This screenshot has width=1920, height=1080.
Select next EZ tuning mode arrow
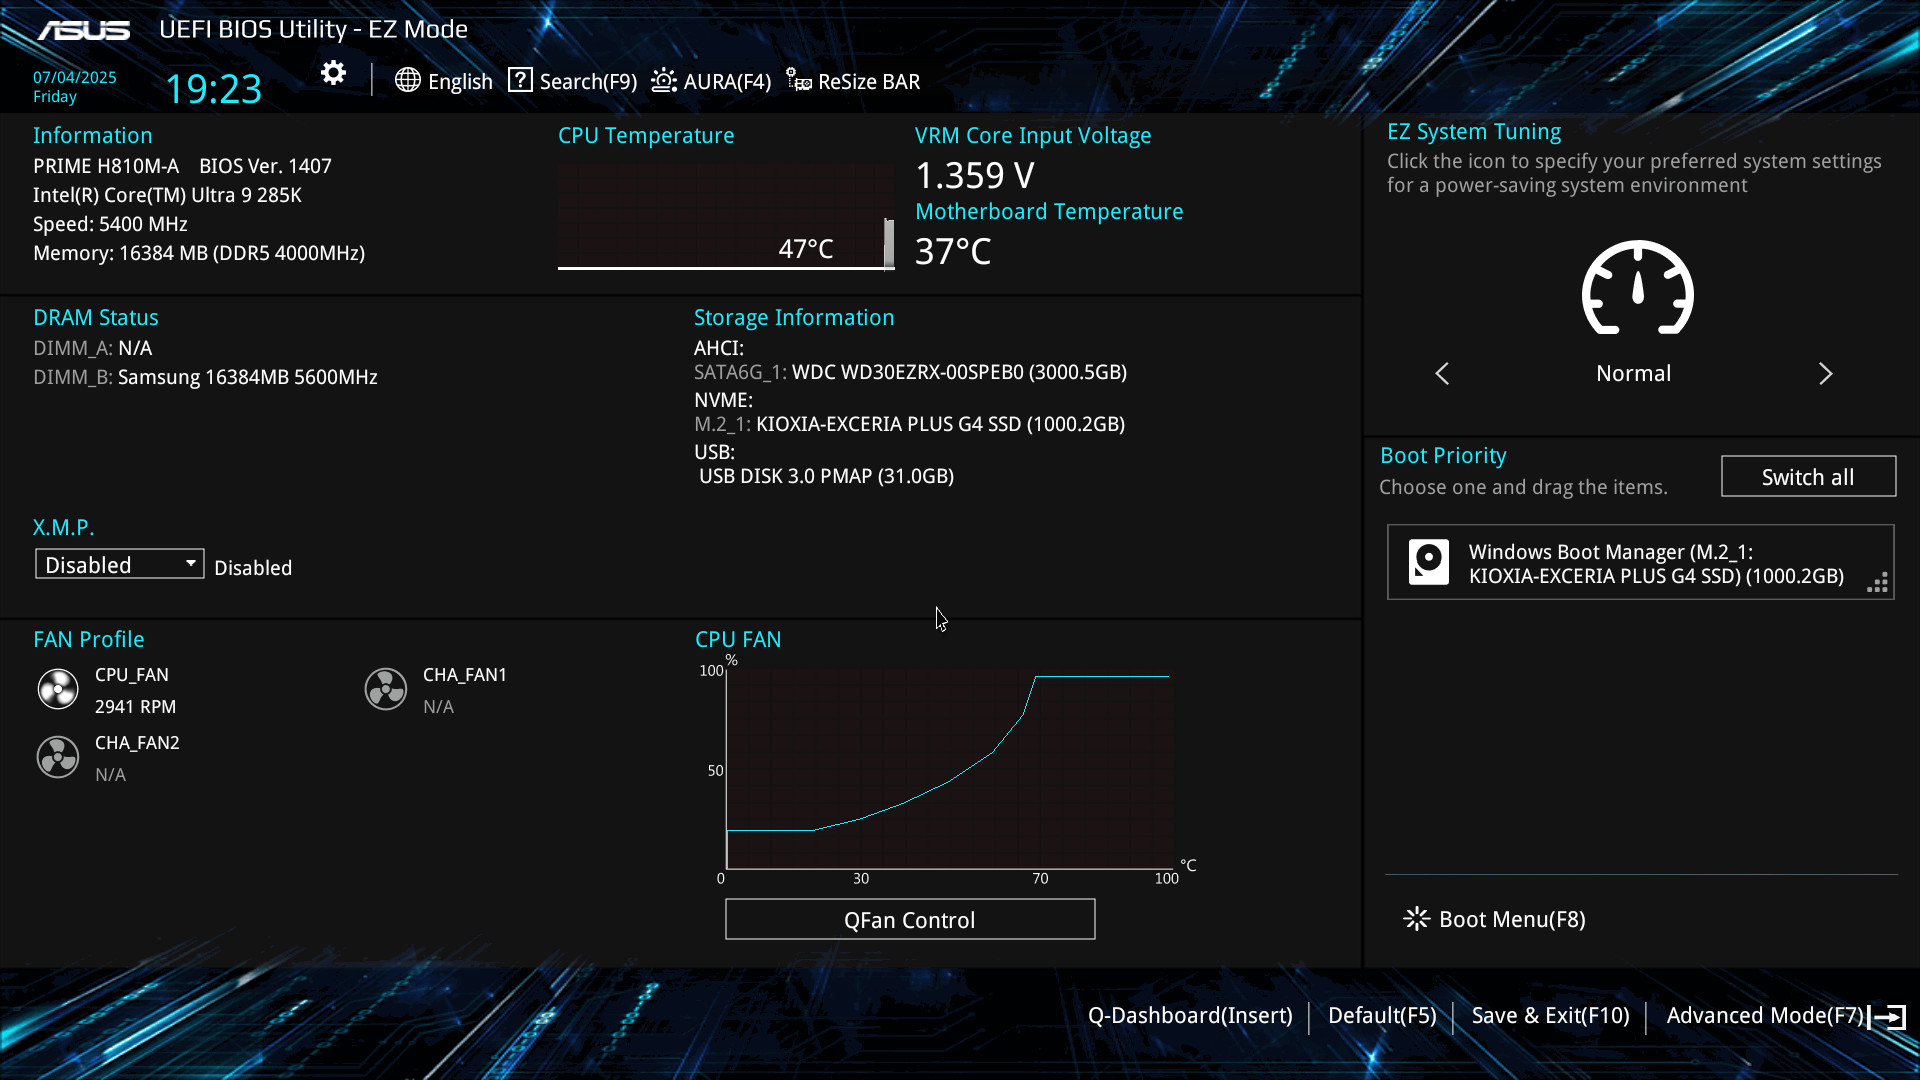coord(1825,373)
